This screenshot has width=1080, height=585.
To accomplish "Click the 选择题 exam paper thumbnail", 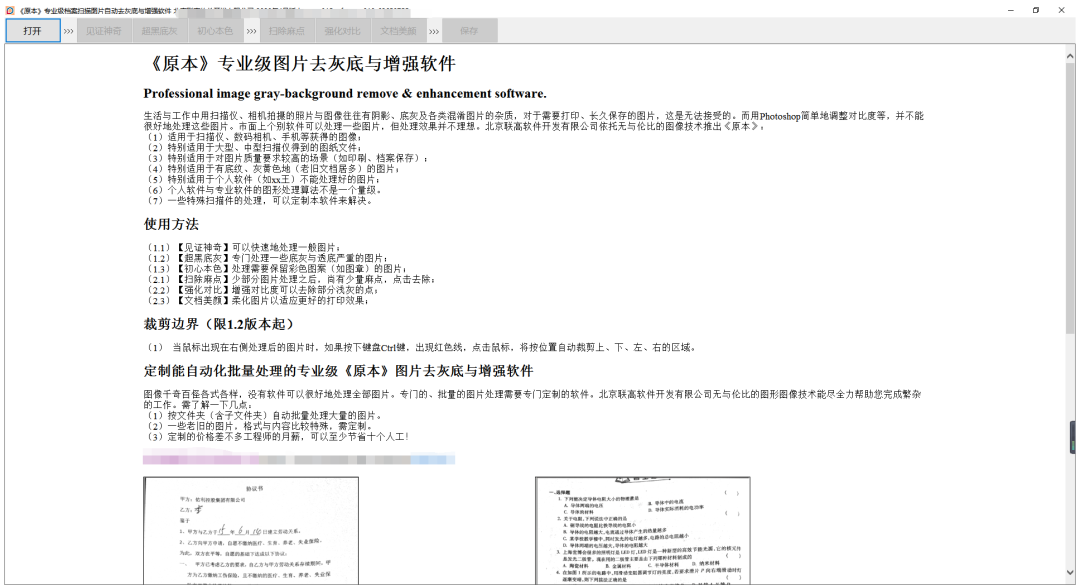I will coord(643,530).
